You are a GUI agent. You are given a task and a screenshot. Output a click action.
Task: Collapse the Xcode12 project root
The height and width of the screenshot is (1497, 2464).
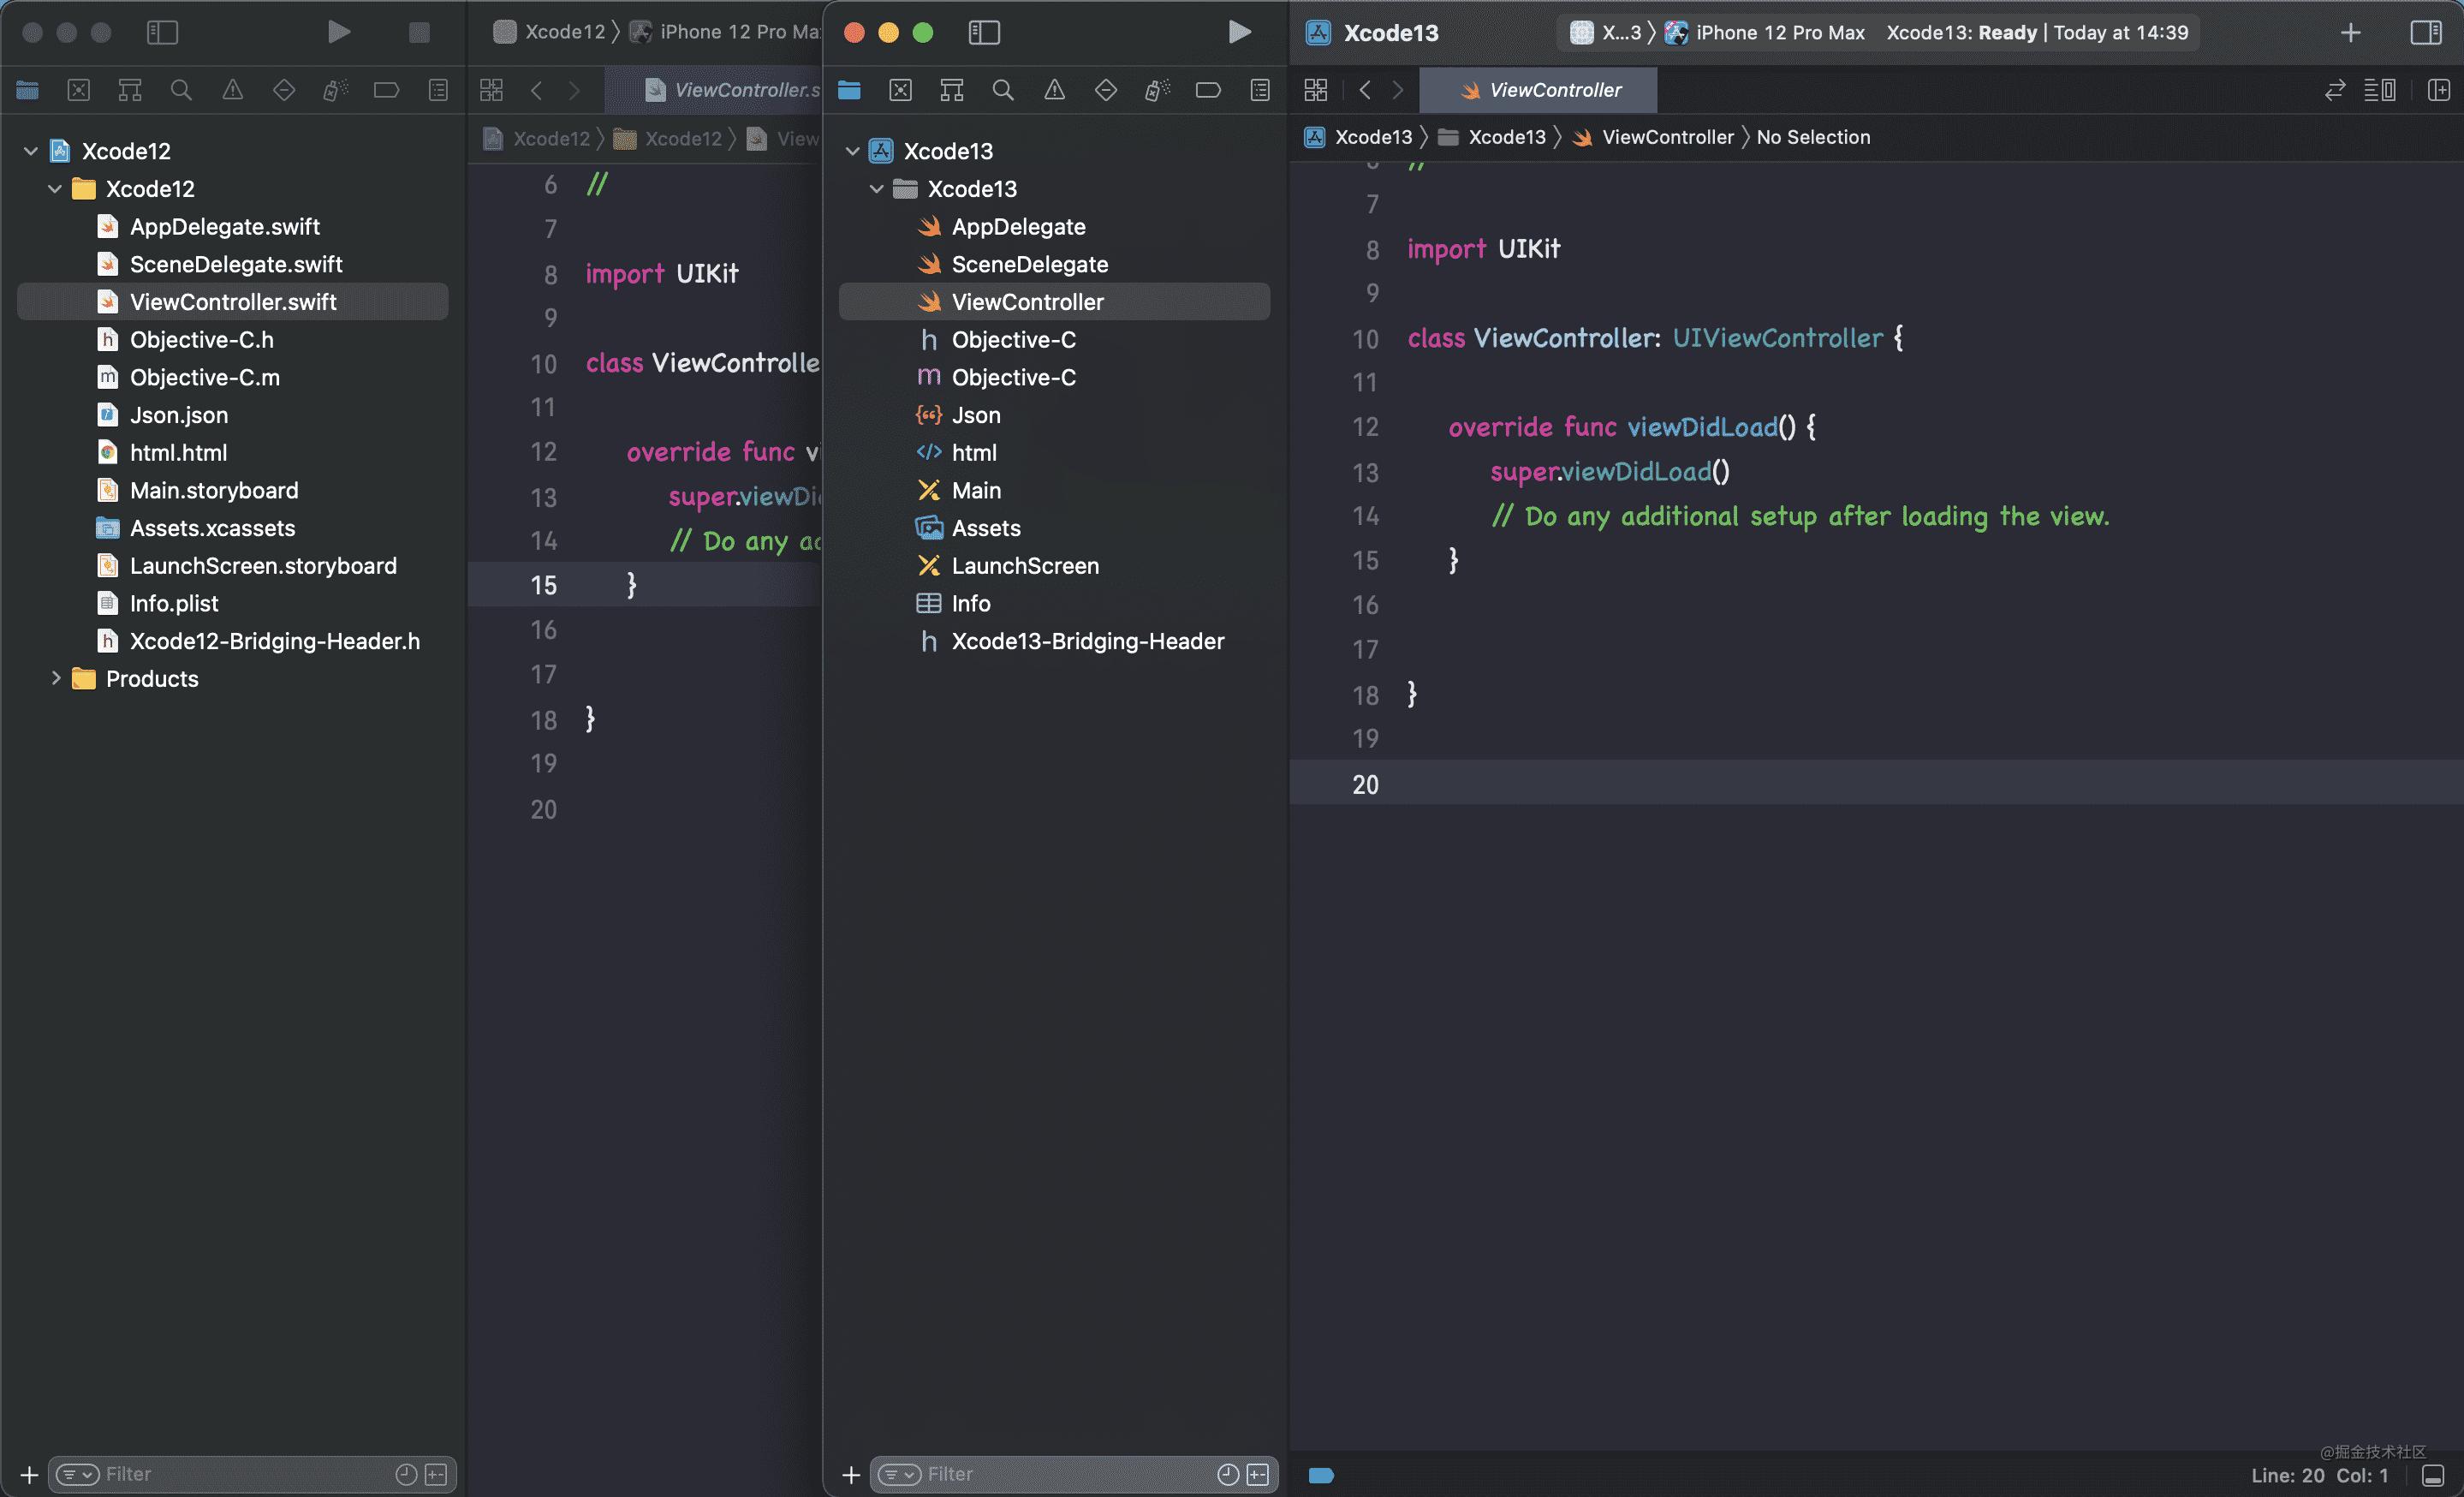(x=30, y=151)
